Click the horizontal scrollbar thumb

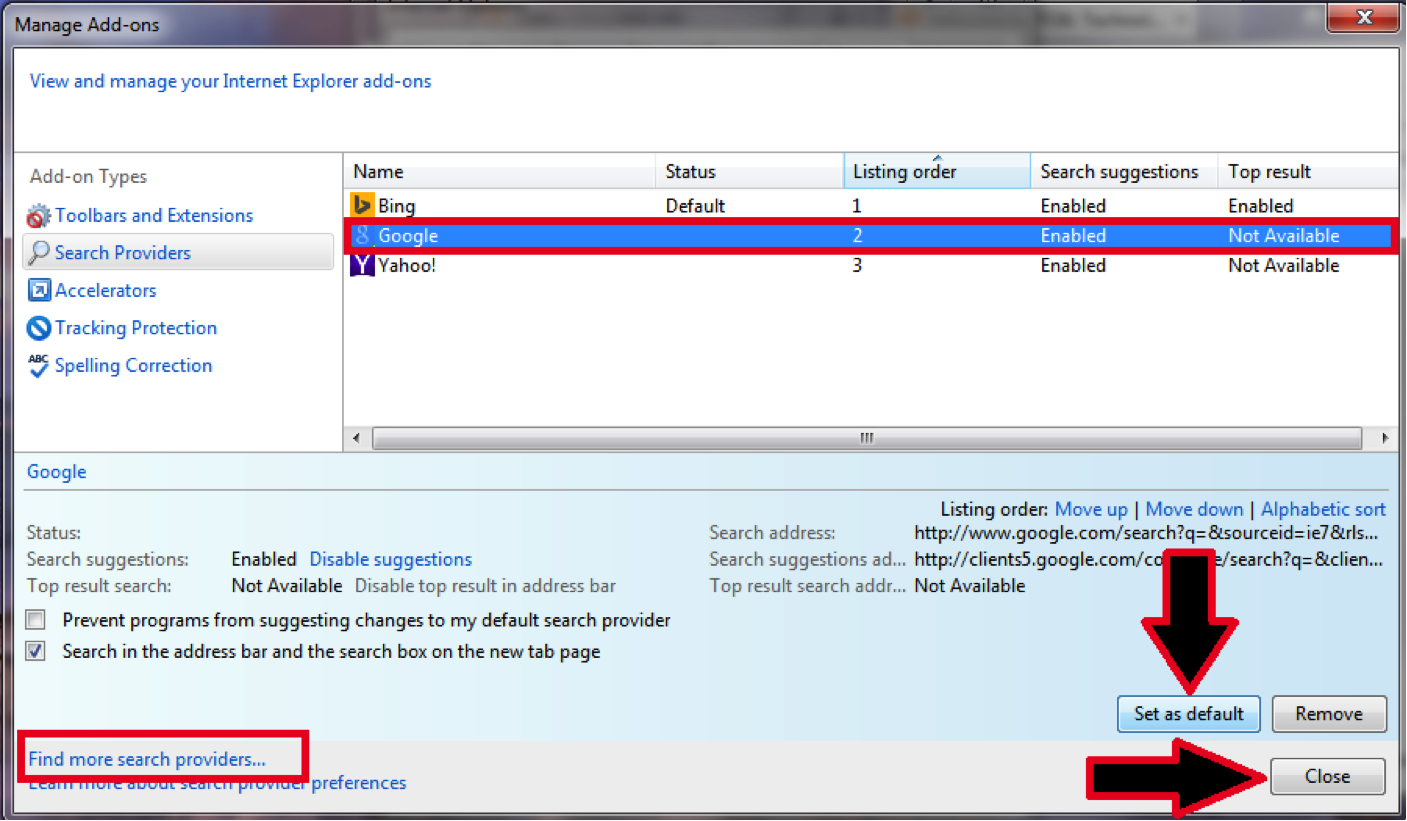point(867,438)
